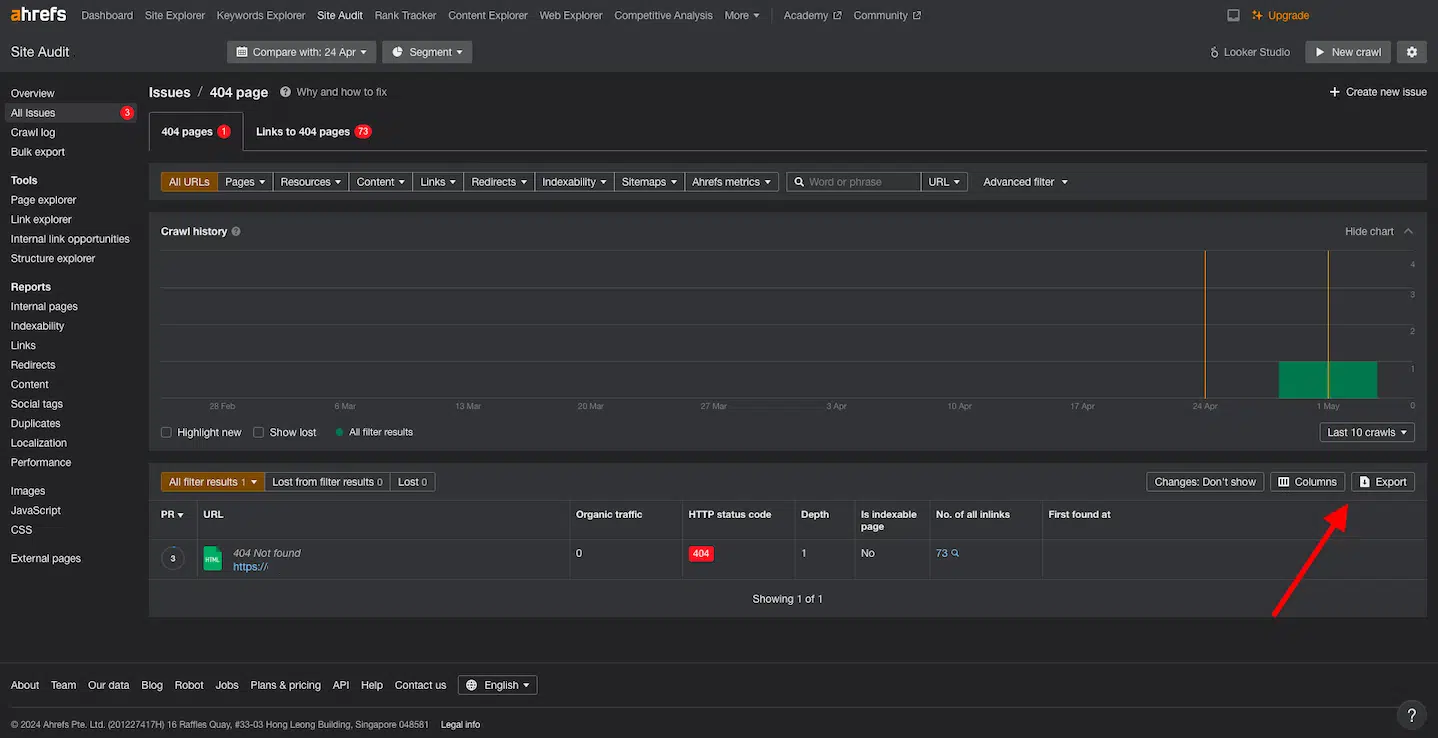Go to Dashboard

pos(107,15)
